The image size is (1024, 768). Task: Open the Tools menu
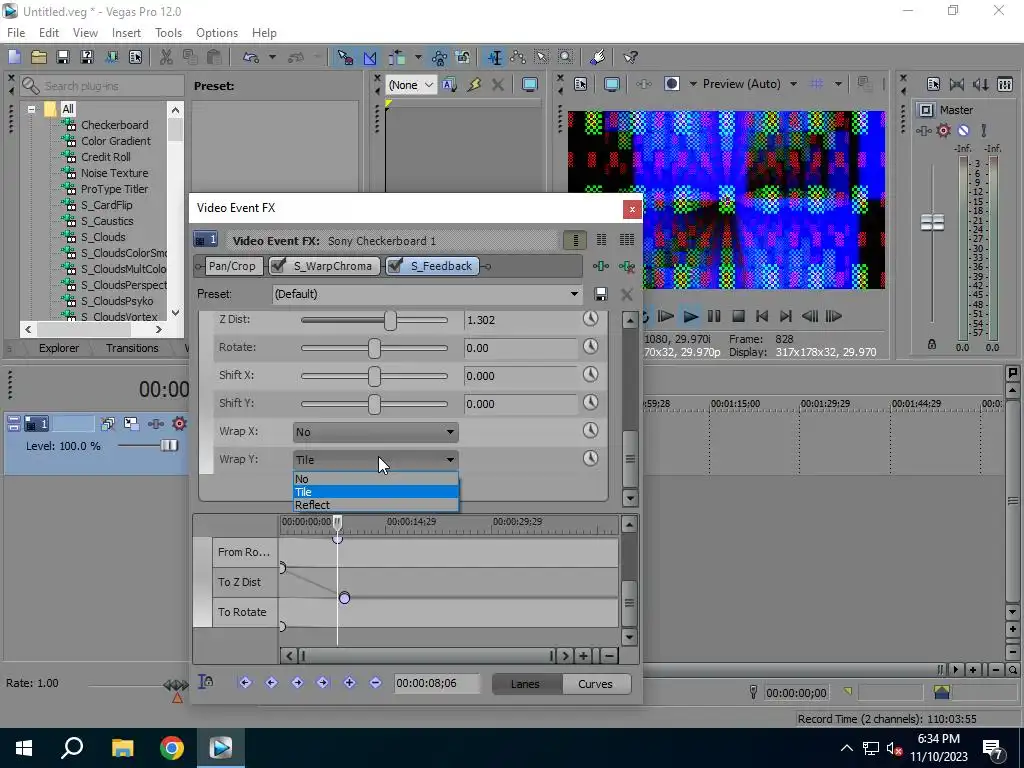coord(168,33)
